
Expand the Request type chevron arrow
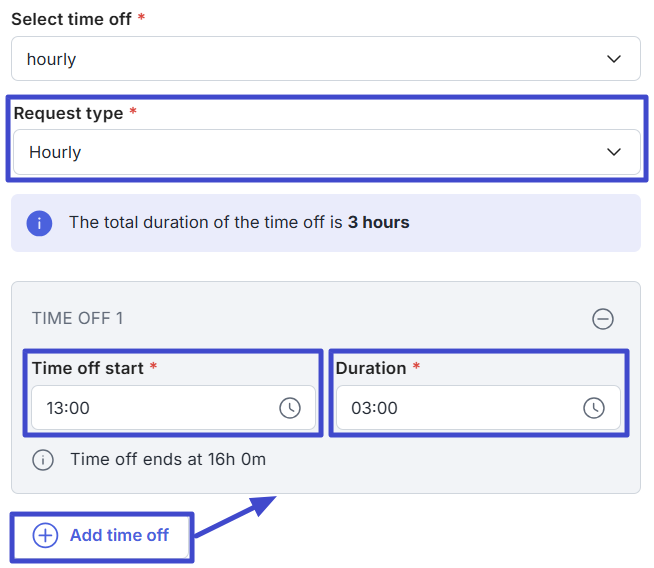coord(614,152)
